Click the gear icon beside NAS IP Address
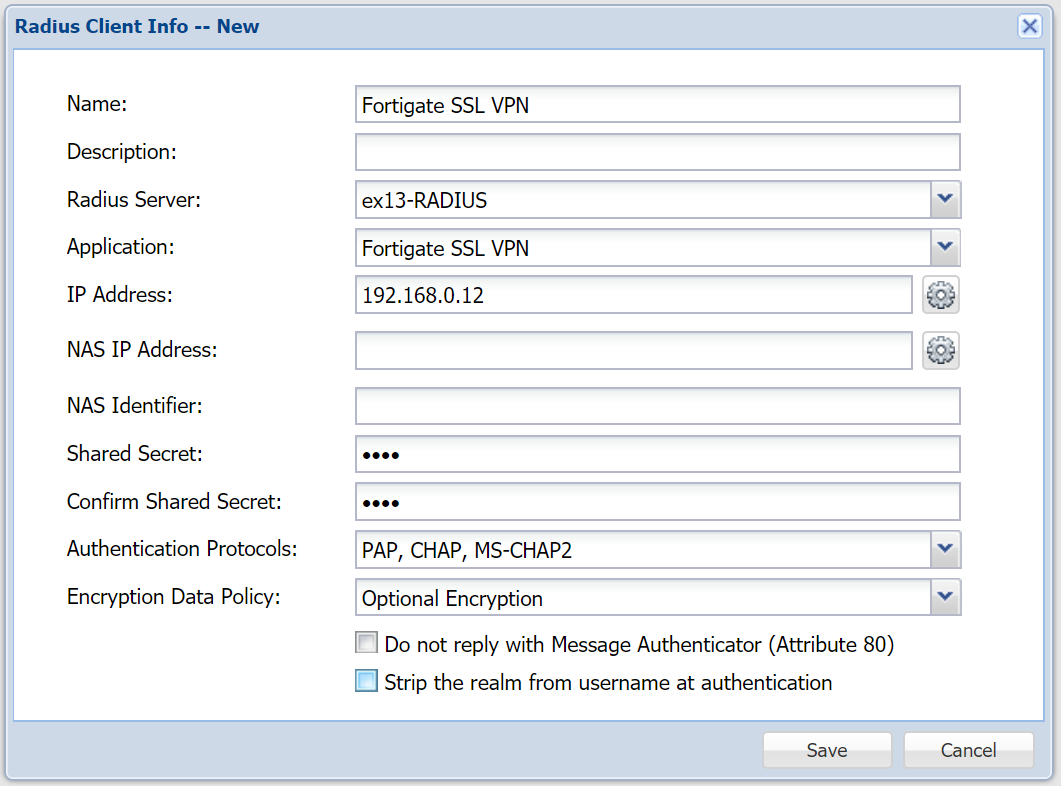 pyautogui.click(x=941, y=350)
